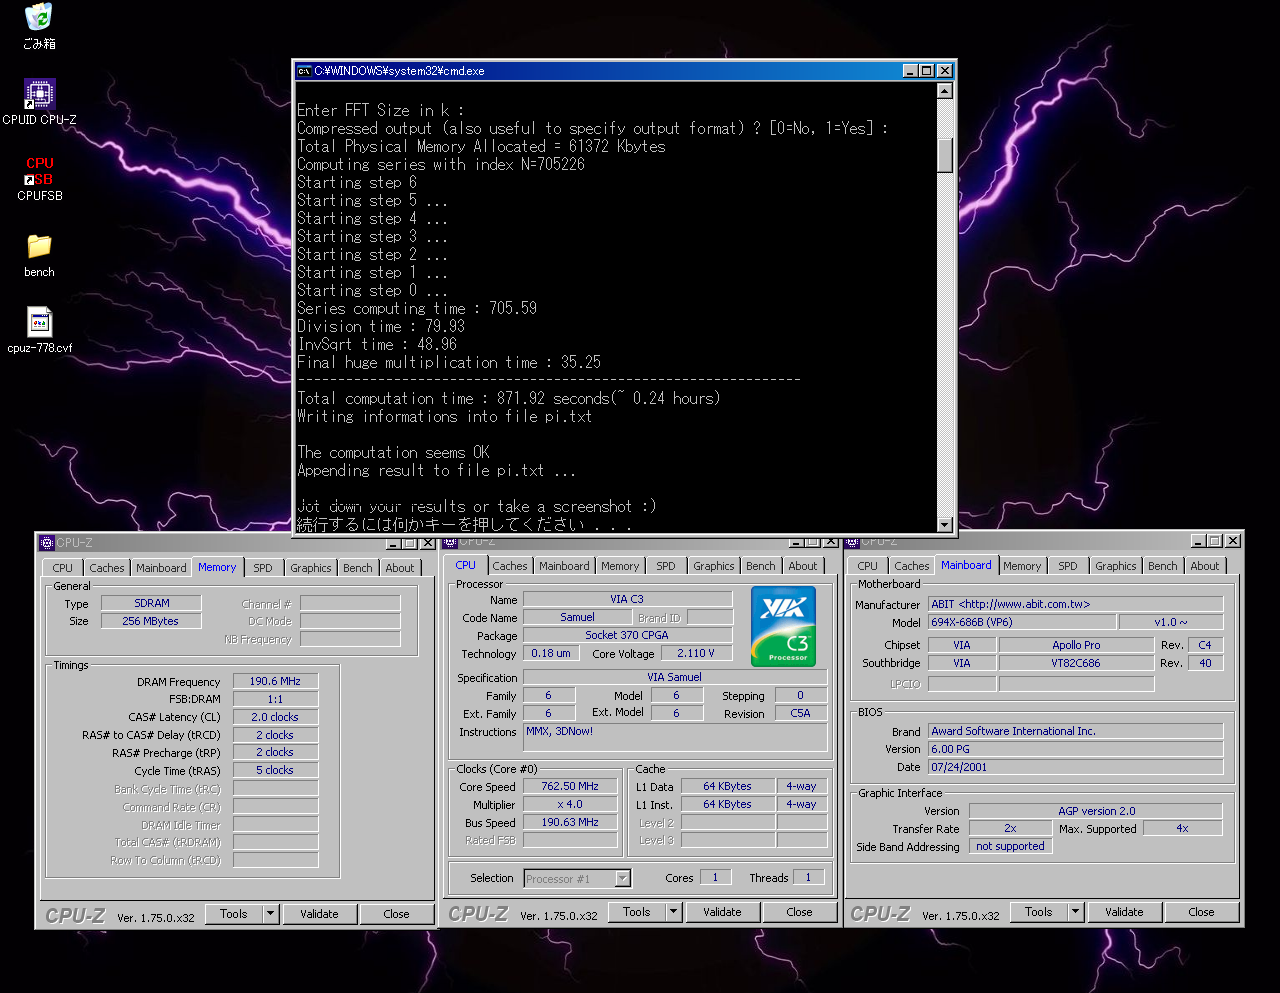Open CPU tab in Mainboard window
1280x993 pixels.
(x=867, y=566)
